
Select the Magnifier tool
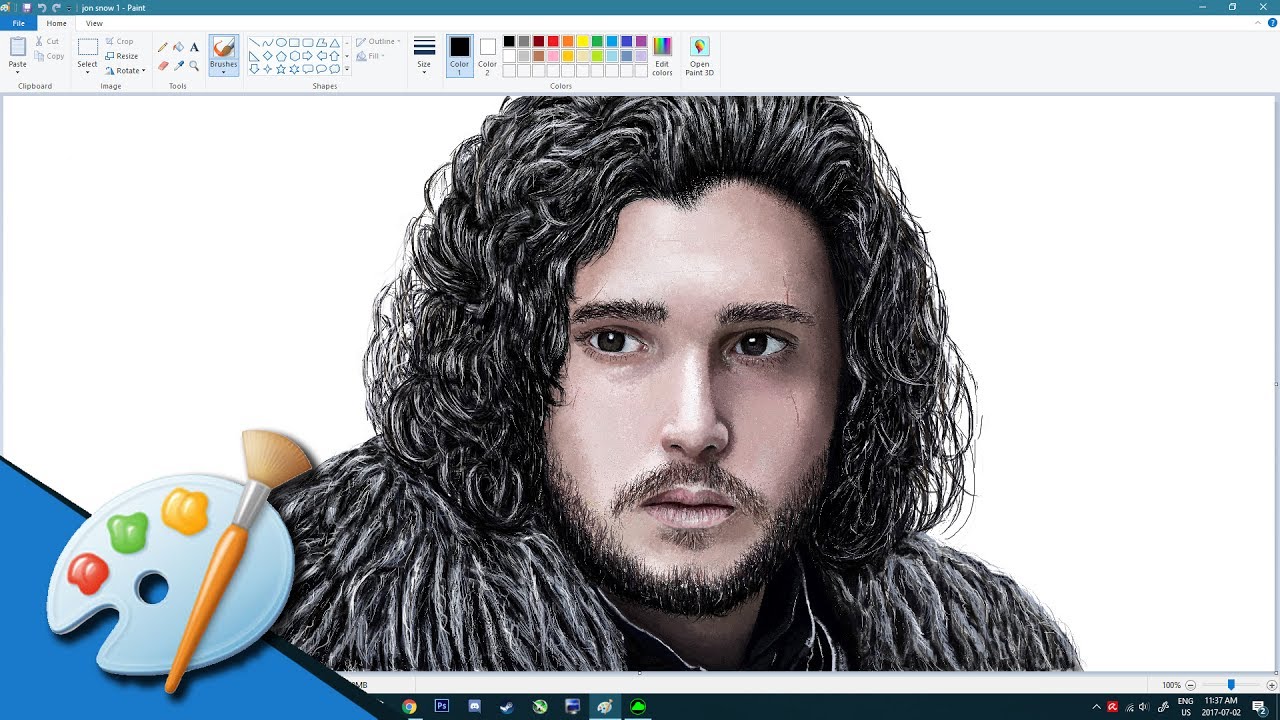tap(194, 66)
